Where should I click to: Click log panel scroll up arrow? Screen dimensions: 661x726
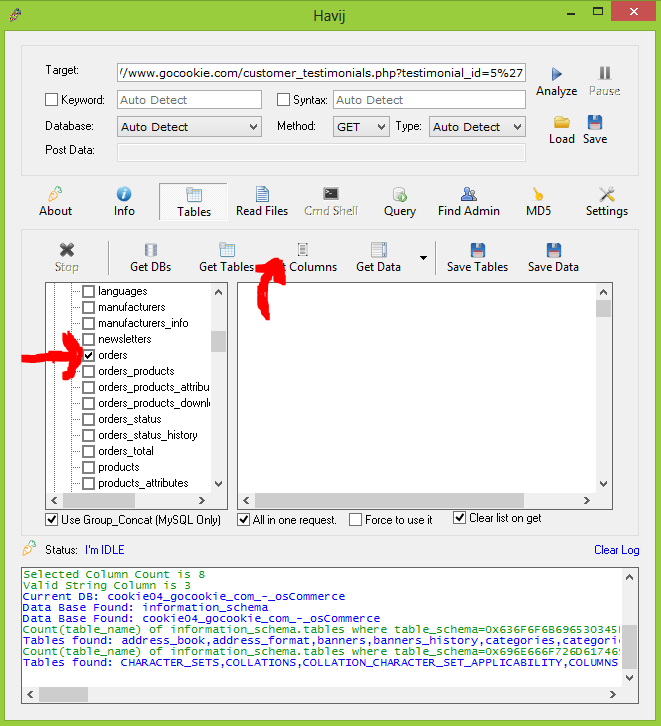[629, 577]
